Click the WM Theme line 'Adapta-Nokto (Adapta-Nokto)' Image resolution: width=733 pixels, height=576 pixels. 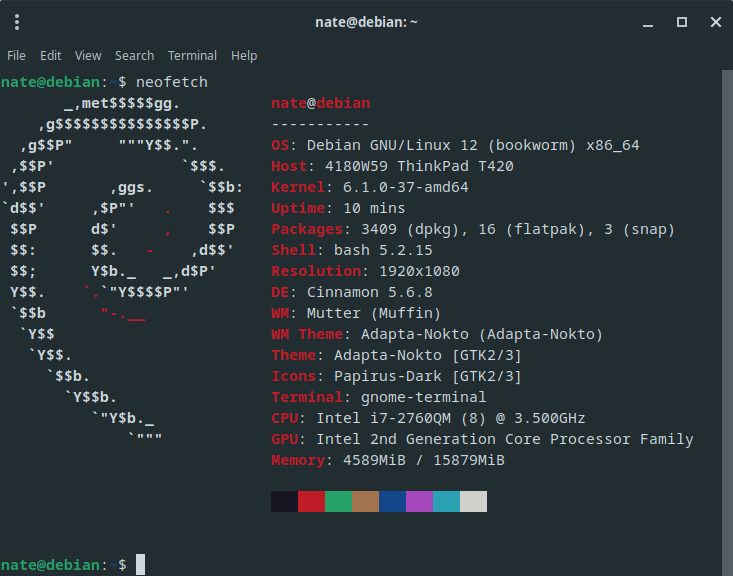point(482,334)
